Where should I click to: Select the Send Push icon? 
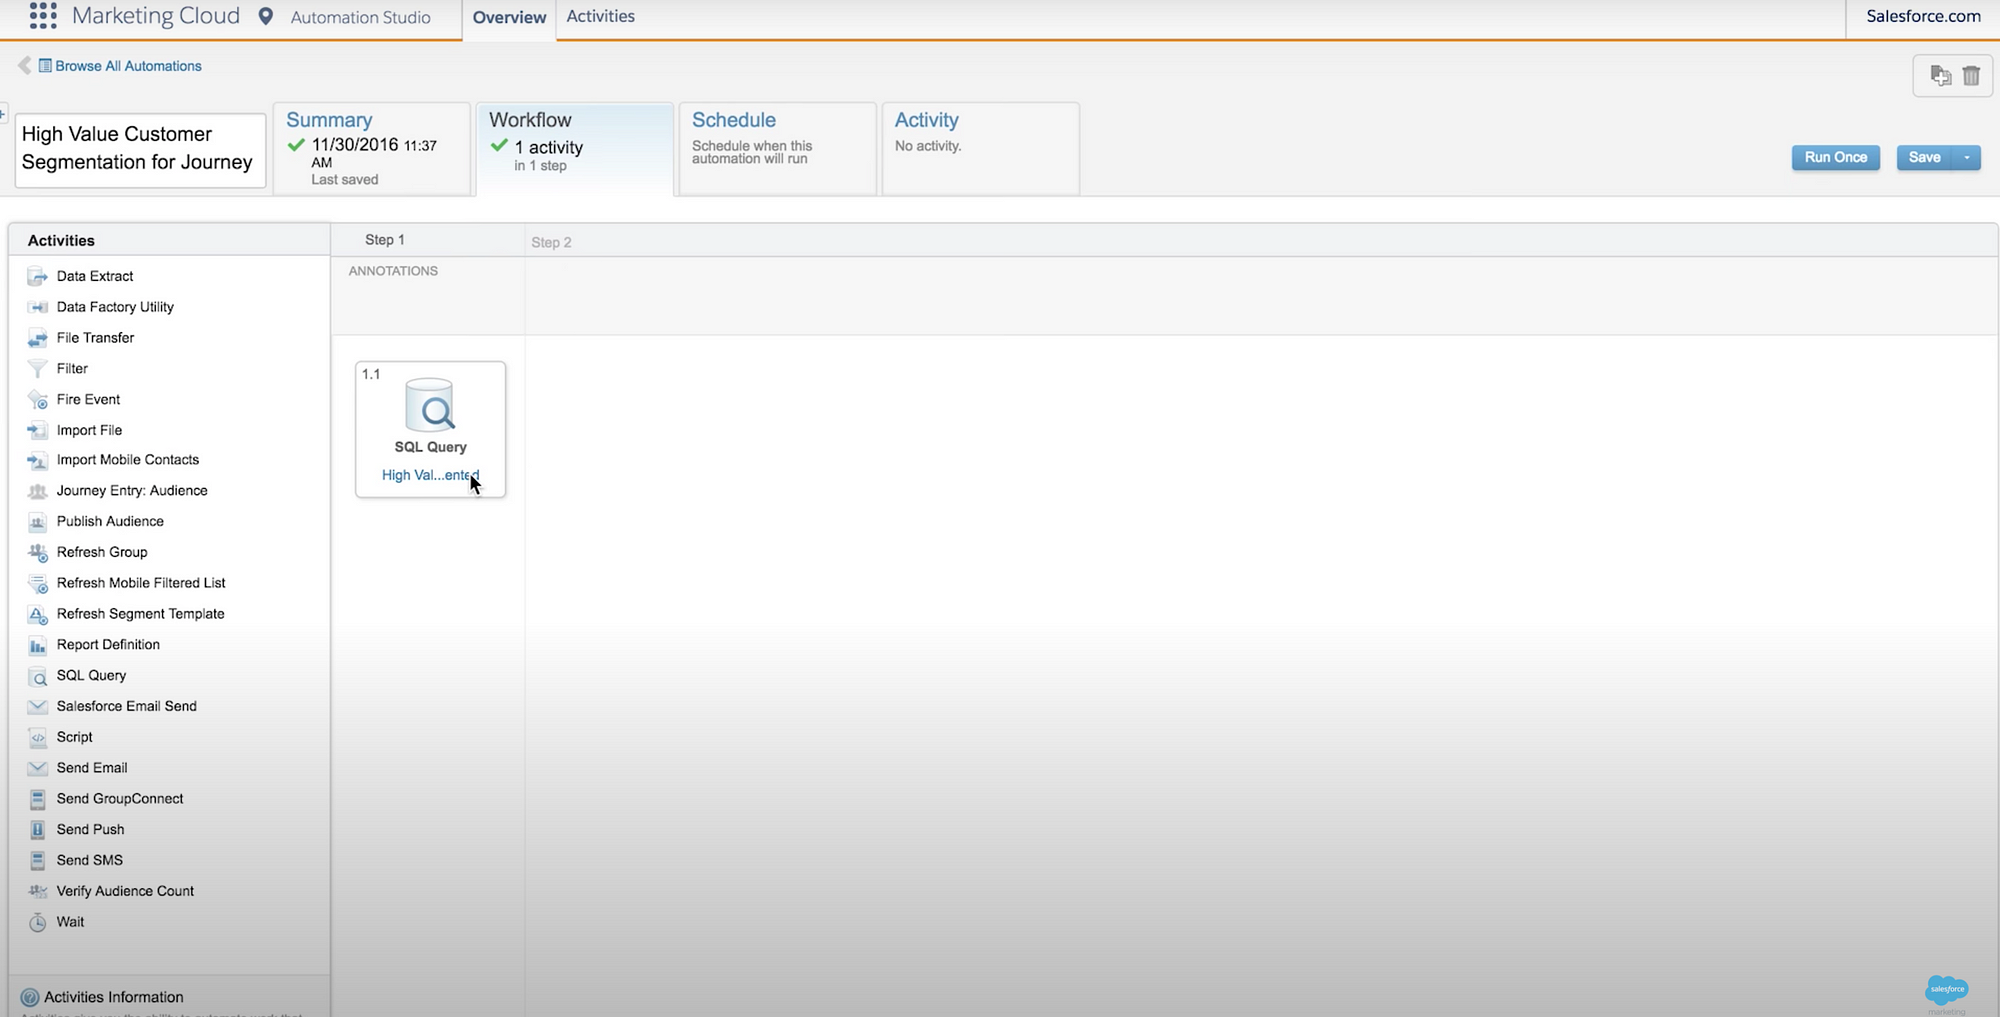click(x=37, y=830)
